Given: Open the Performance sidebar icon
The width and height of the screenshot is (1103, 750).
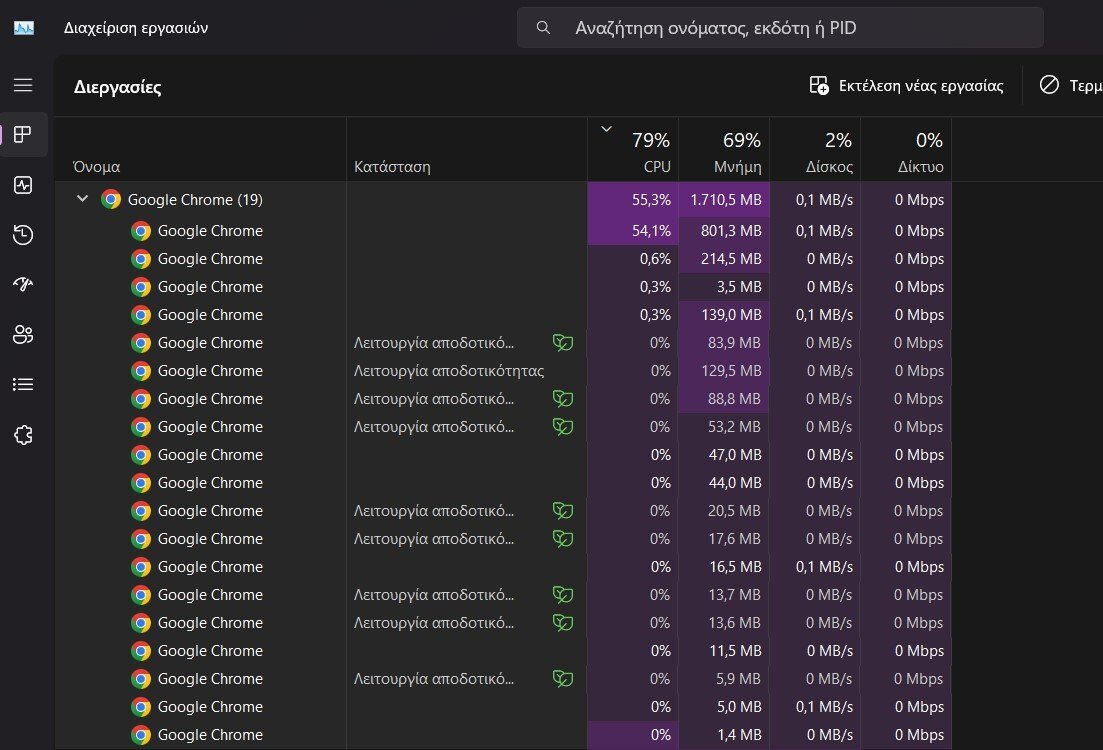Looking at the screenshot, I should tap(23, 185).
